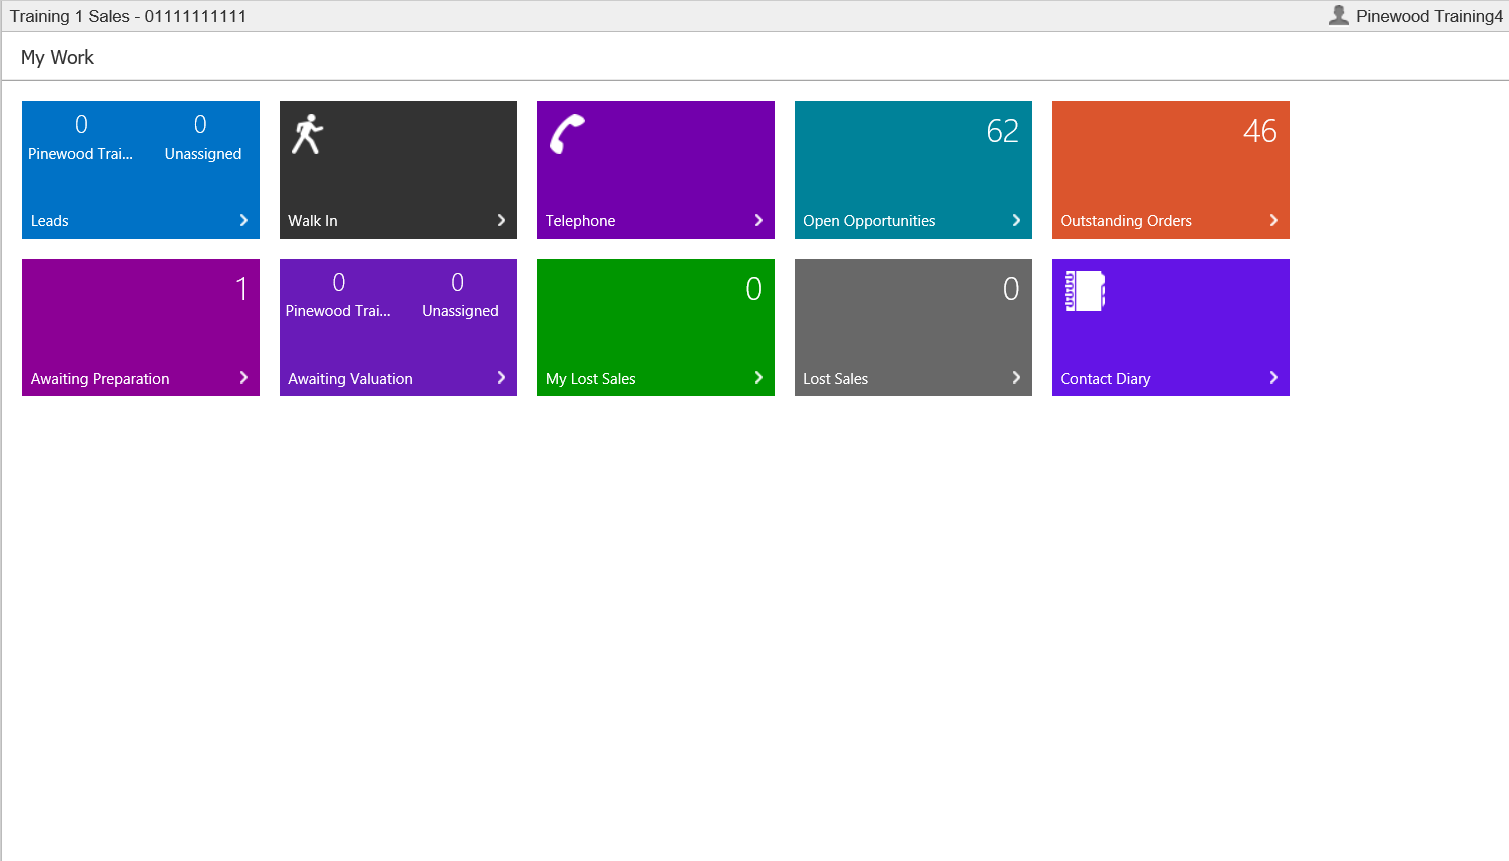Image resolution: width=1509 pixels, height=861 pixels.
Task: Click the phone handset icon on Telephone tile
Action: click(567, 134)
